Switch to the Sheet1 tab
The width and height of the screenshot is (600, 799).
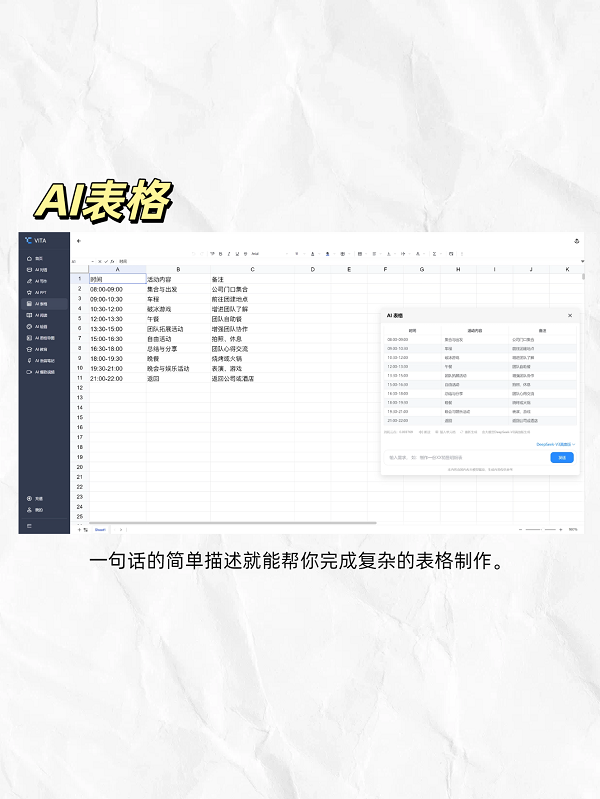[100, 529]
